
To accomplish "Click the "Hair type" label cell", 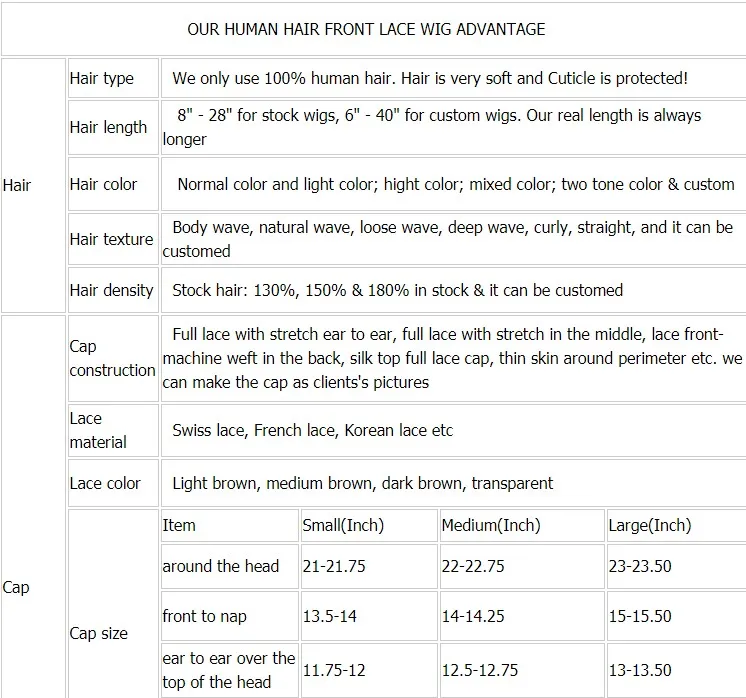I will pos(101,78).
